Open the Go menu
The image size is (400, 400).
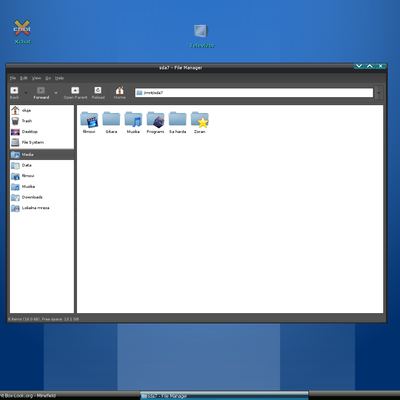(x=48, y=78)
